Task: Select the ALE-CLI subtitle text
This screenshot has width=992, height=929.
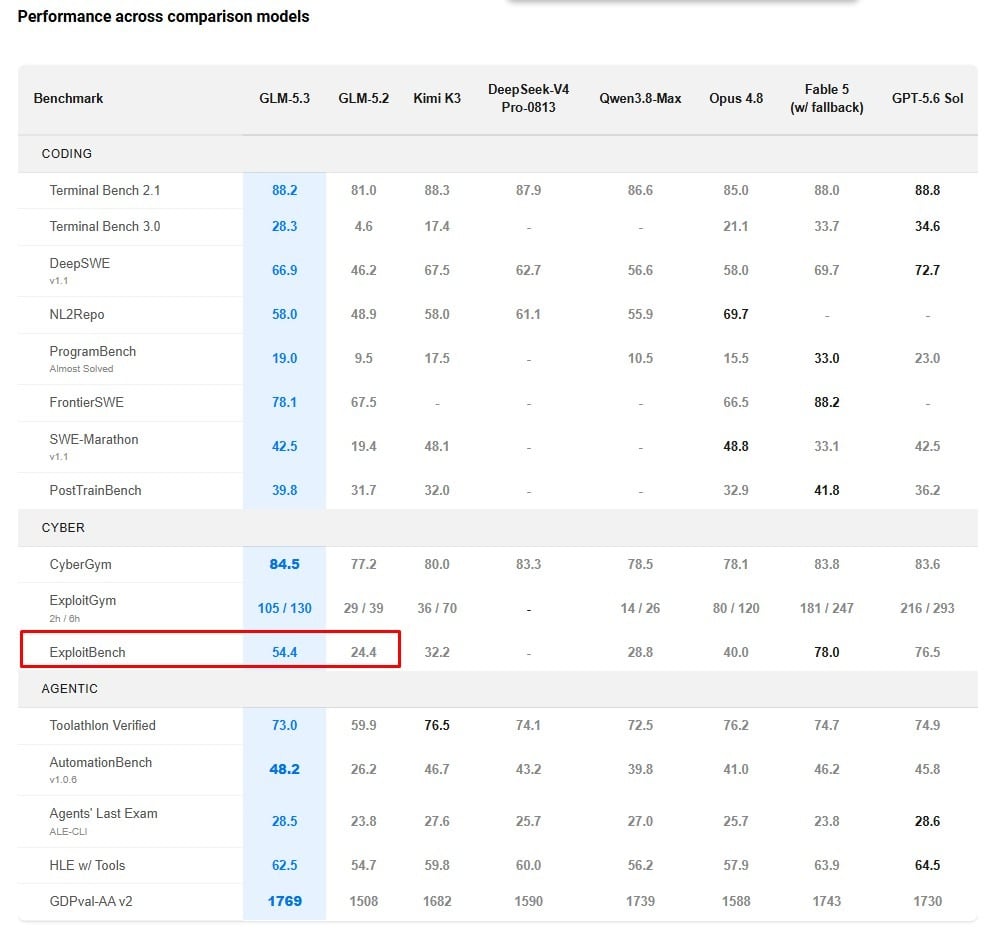Action: click(68, 832)
